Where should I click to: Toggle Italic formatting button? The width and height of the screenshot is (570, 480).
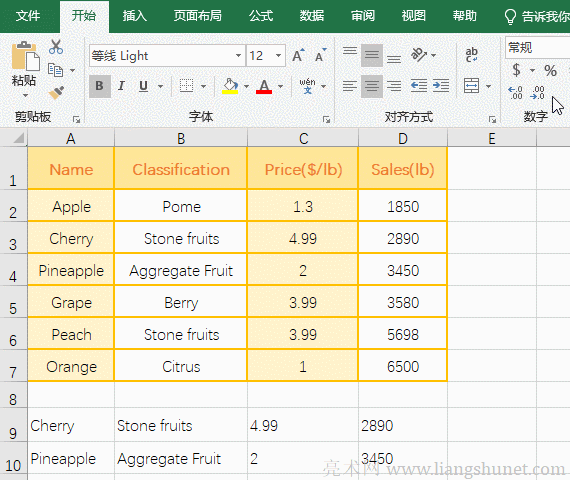[x=121, y=86]
